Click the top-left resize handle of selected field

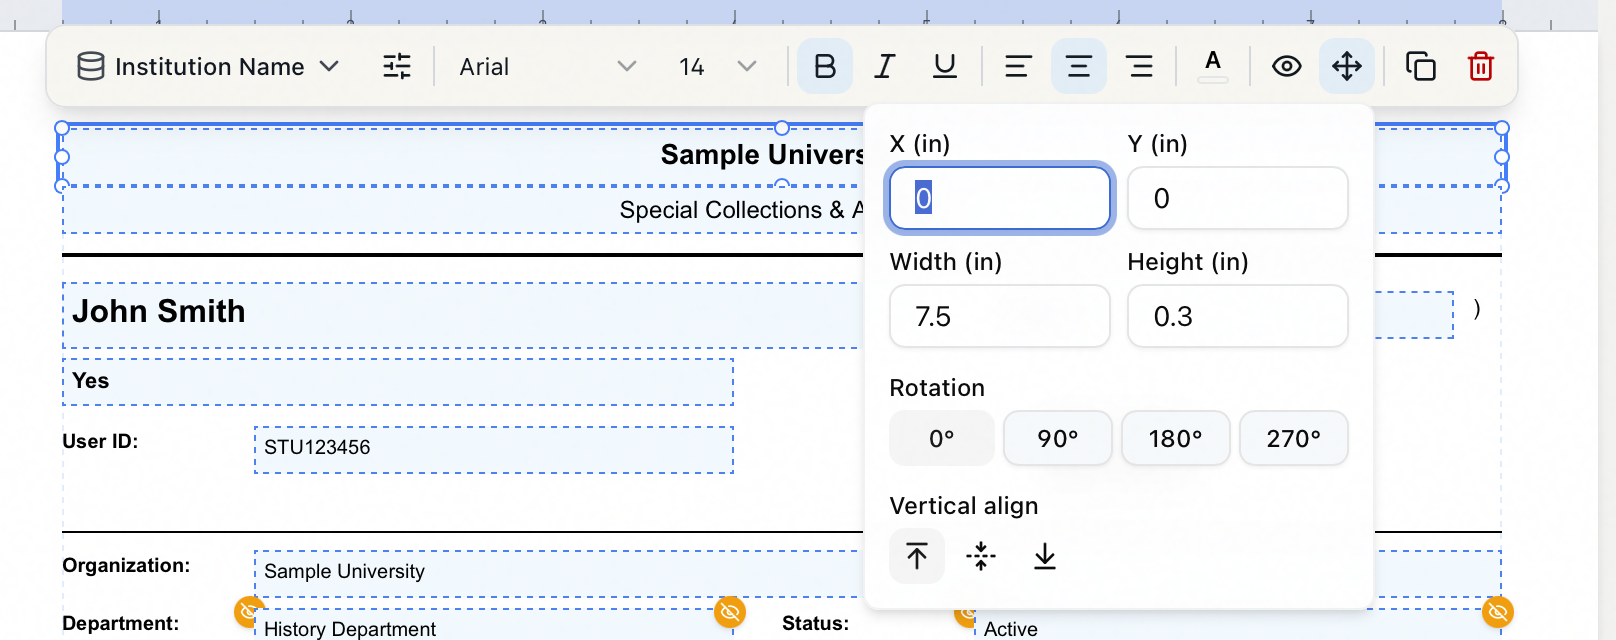point(62,128)
